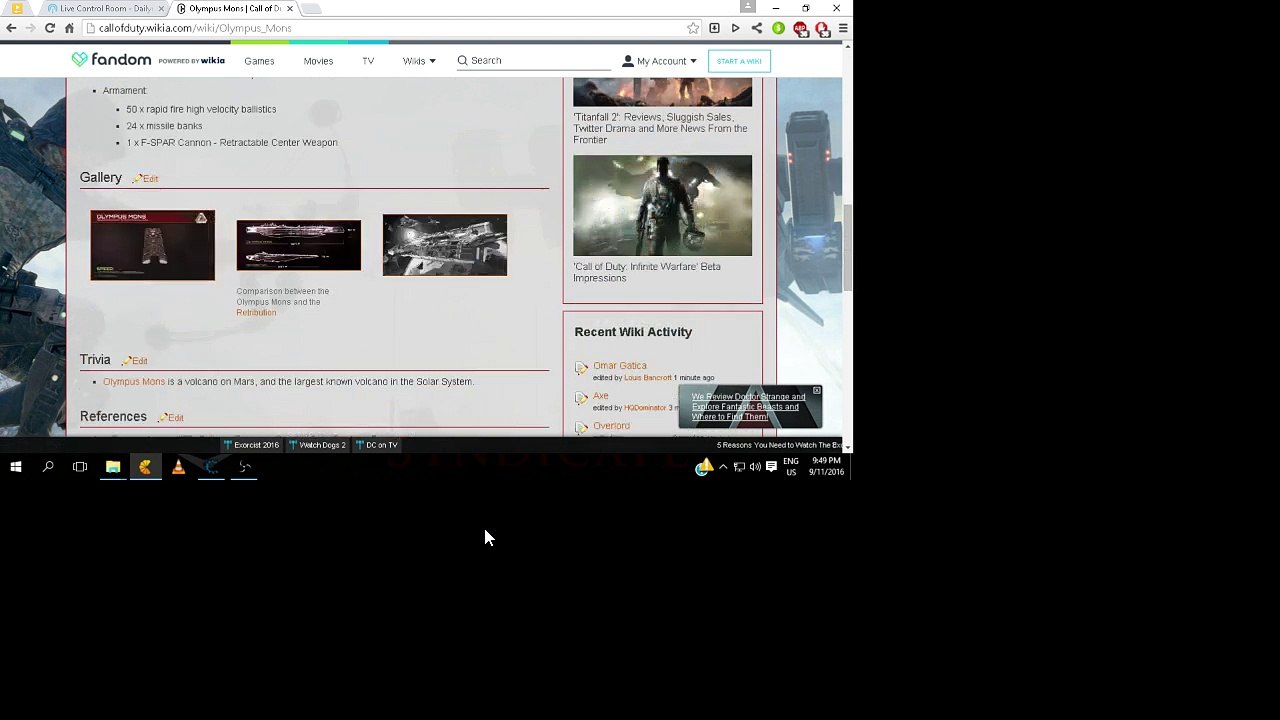Bookmark this page with the star icon
This screenshot has height=720, width=1280.
[x=692, y=28]
